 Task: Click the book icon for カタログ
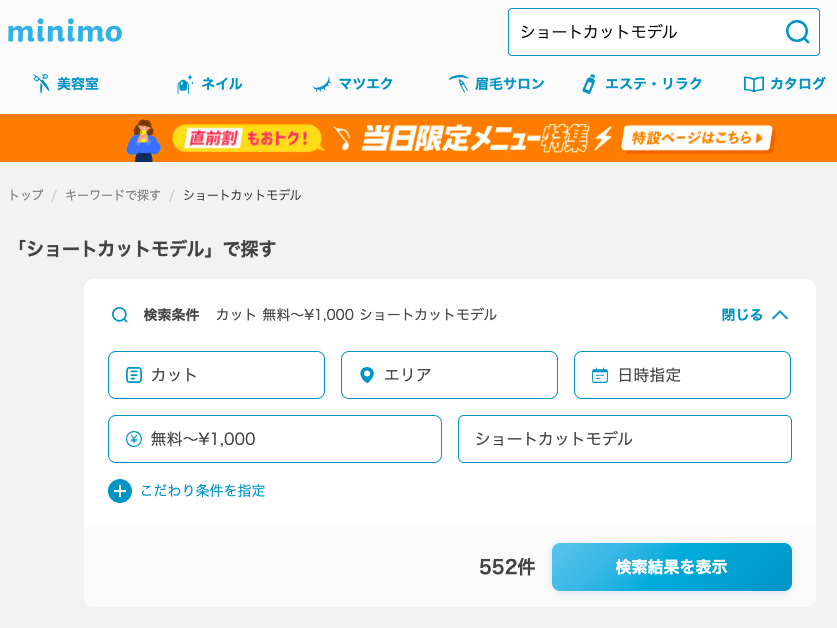(x=753, y=84)
